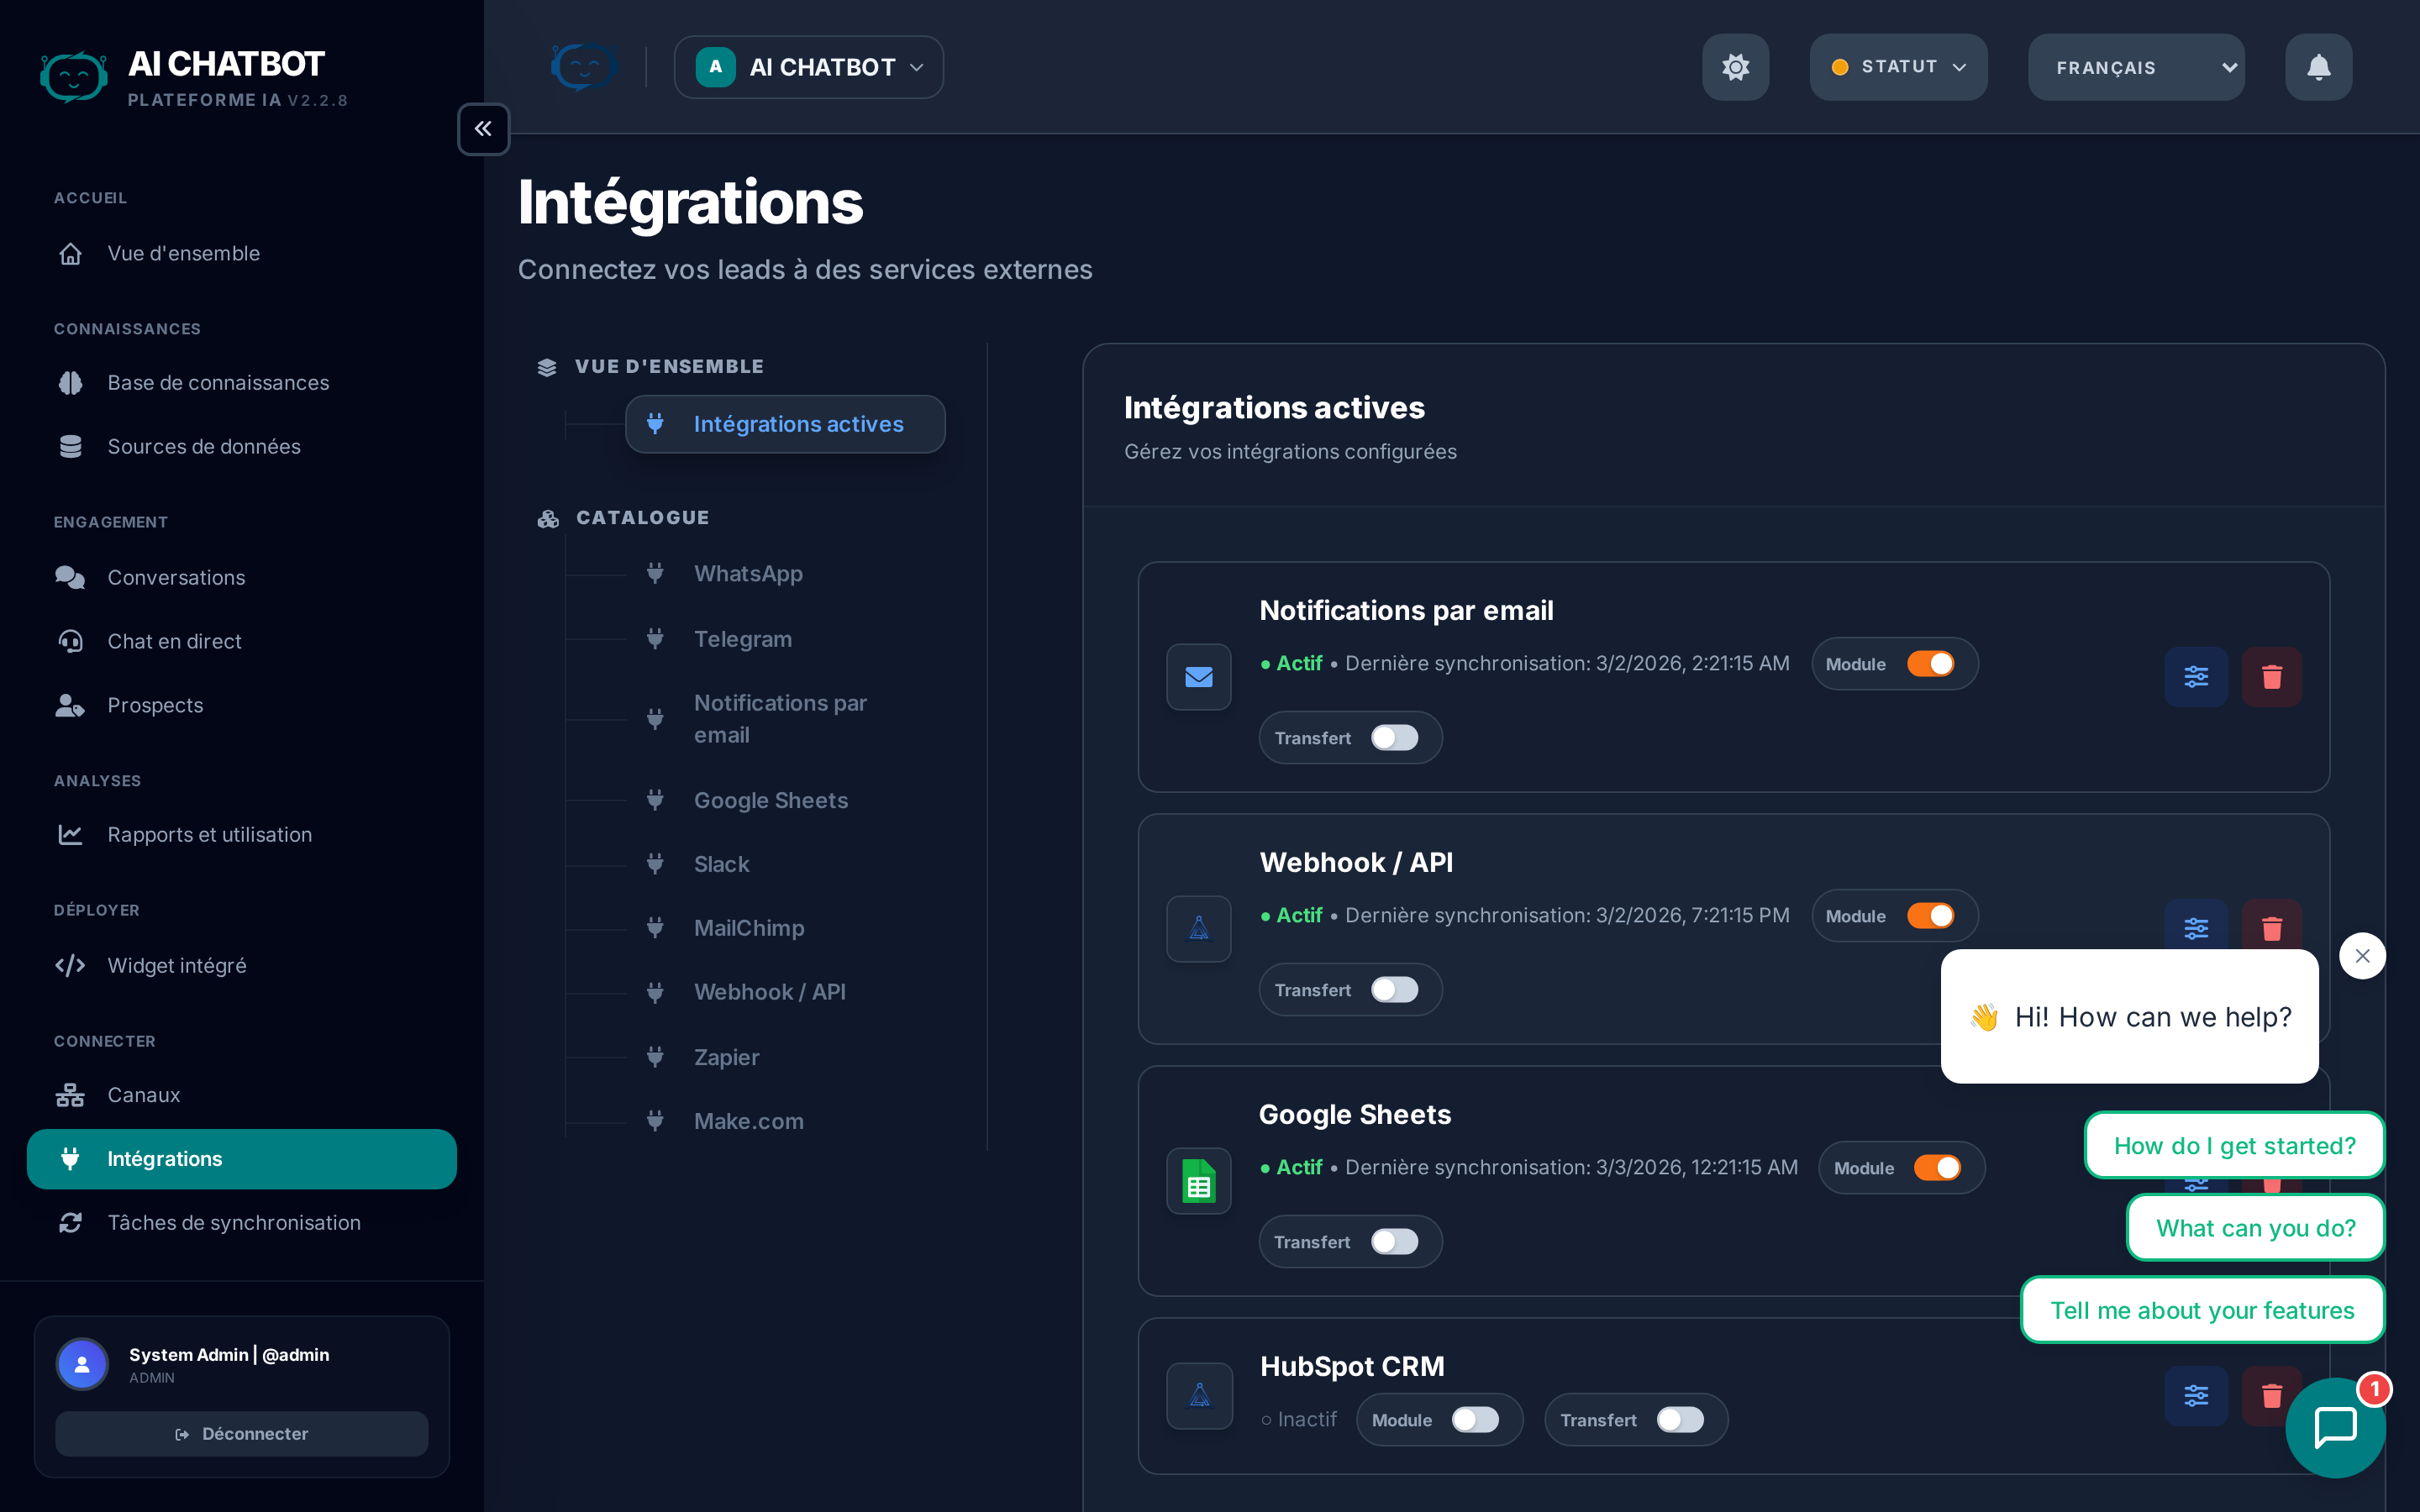Click the theme settings gear icon
Screen dimensions: 2420x1512
pyautogui.click(x=1735, y=67)
